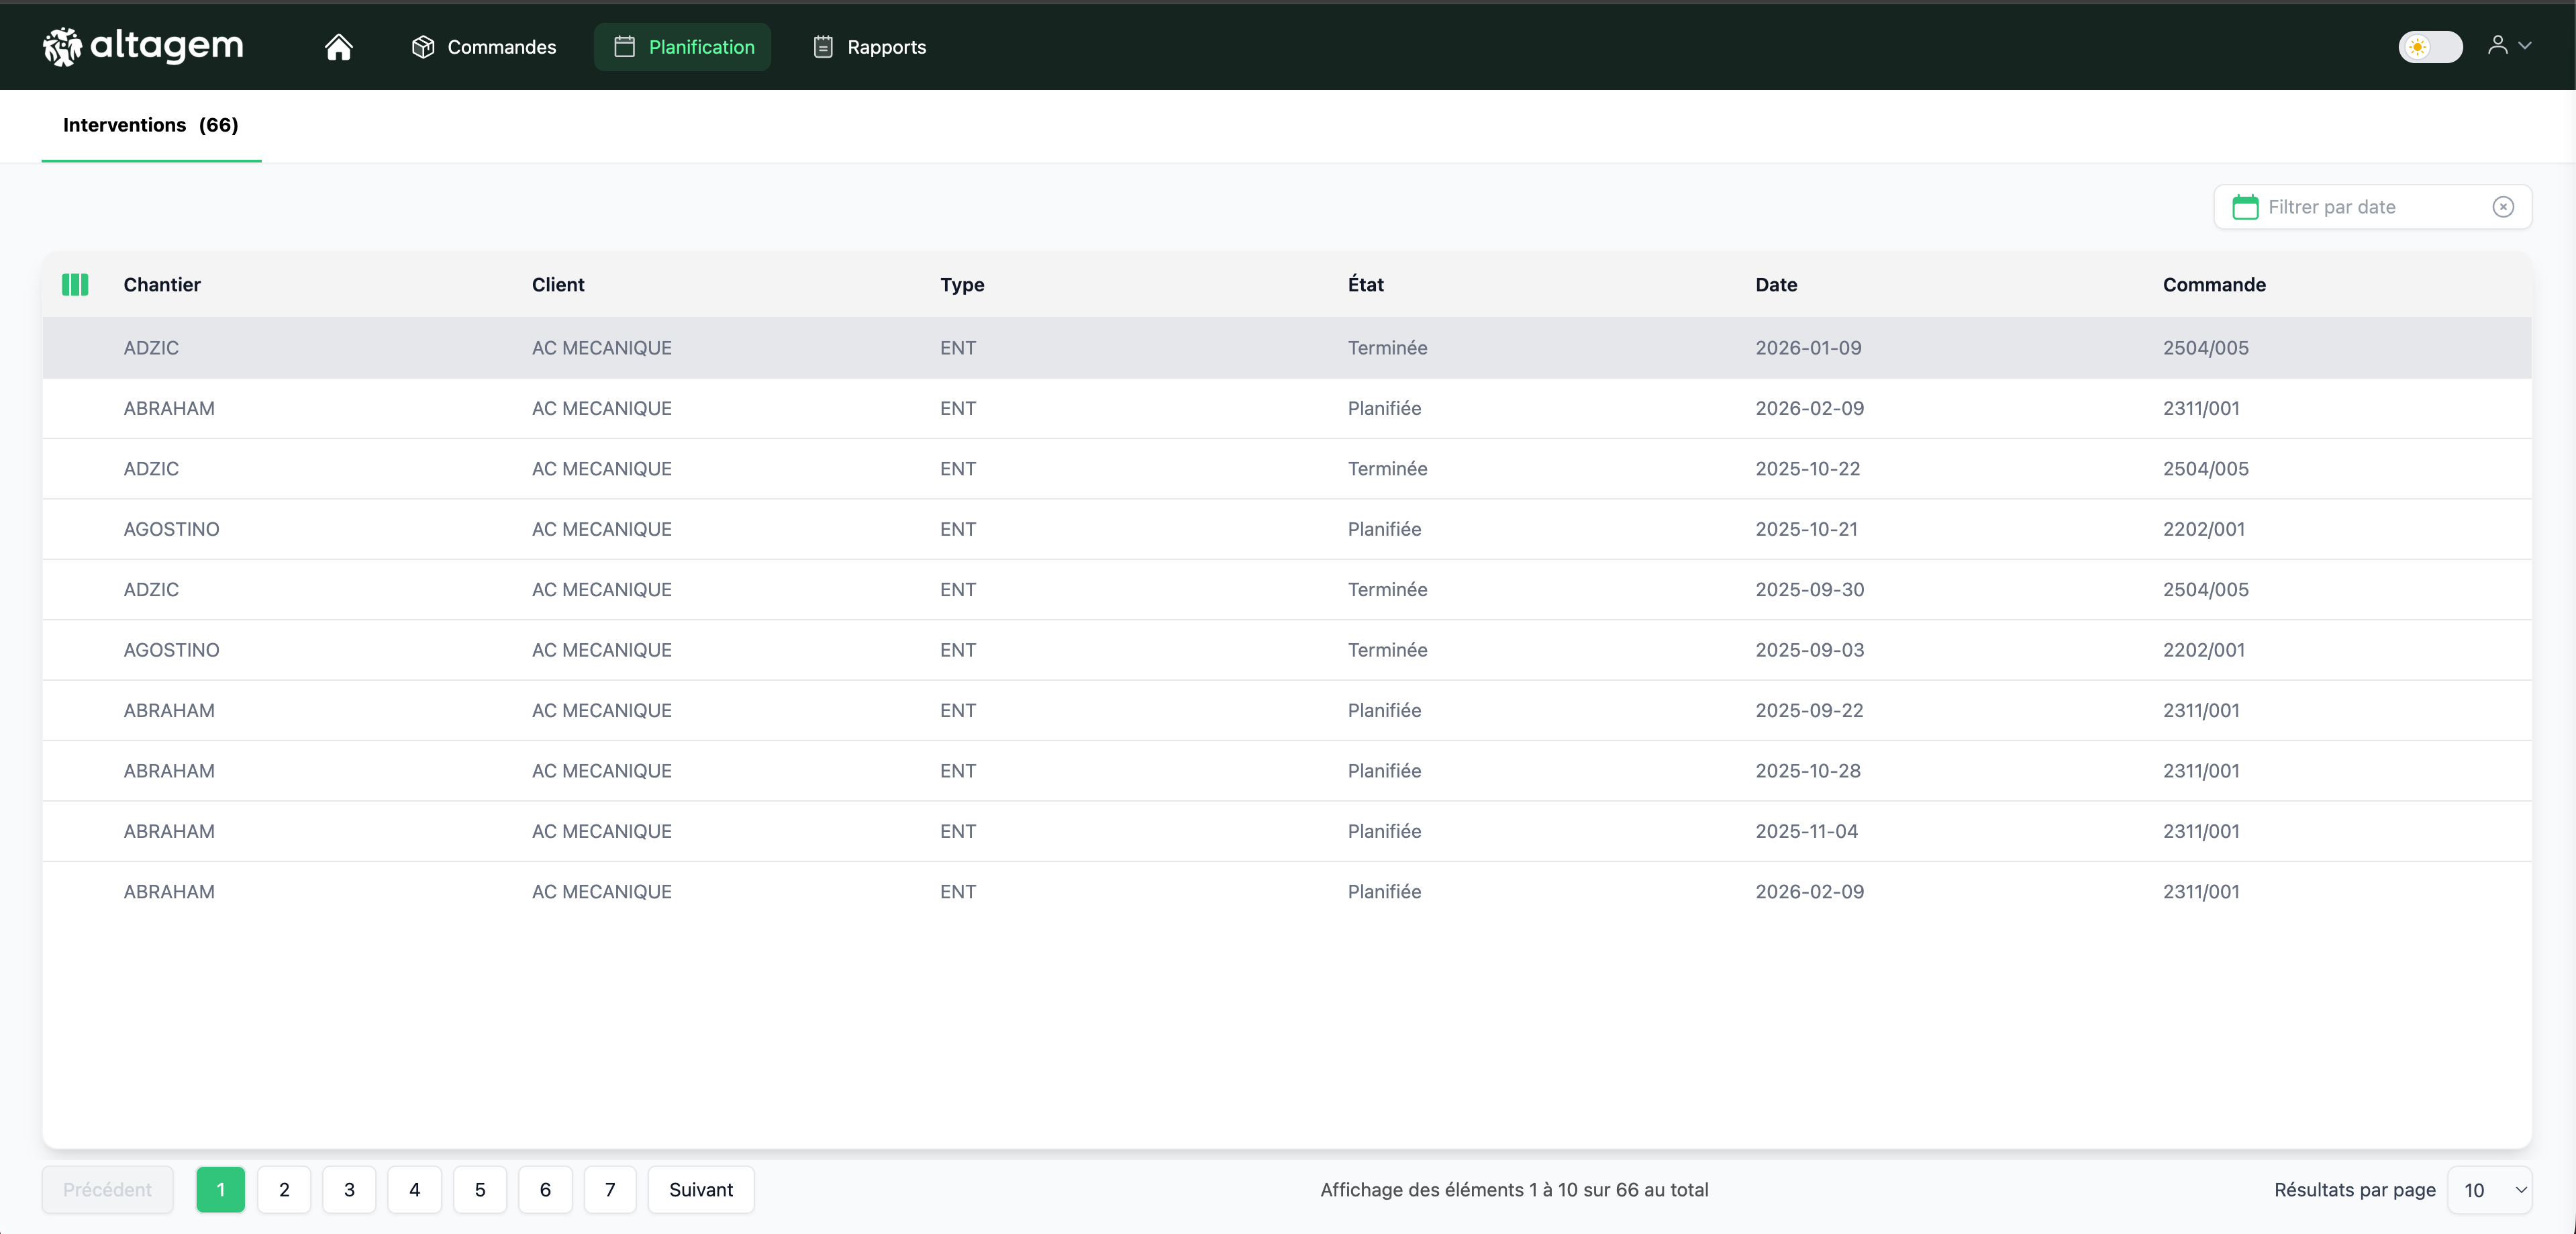Viewport: 2576px width, 1234px height.
Task: Jump to page 7
Action: click(610, 1190)
